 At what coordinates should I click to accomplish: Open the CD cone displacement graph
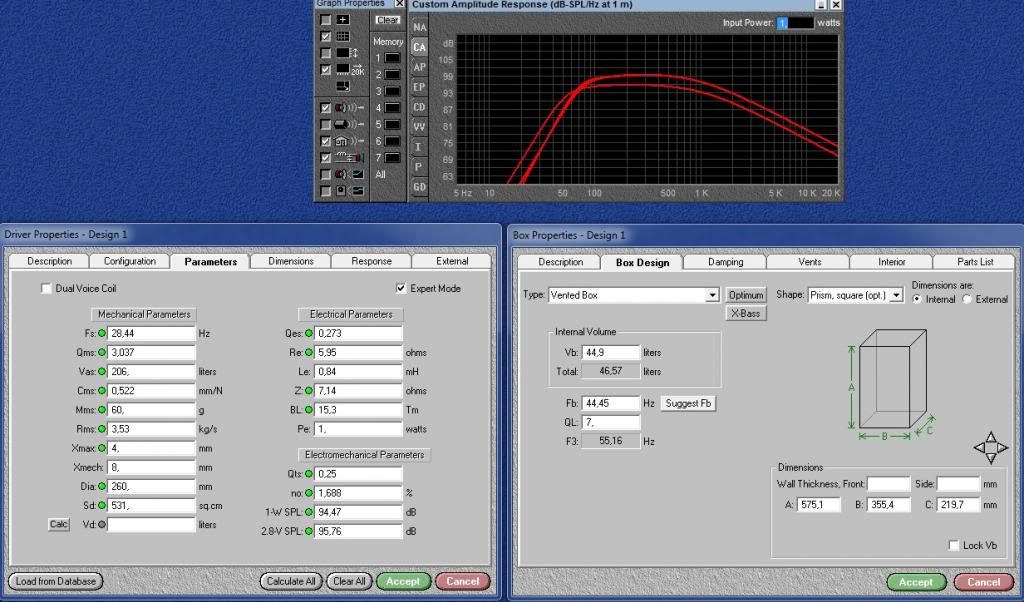[x=419, y=107]
